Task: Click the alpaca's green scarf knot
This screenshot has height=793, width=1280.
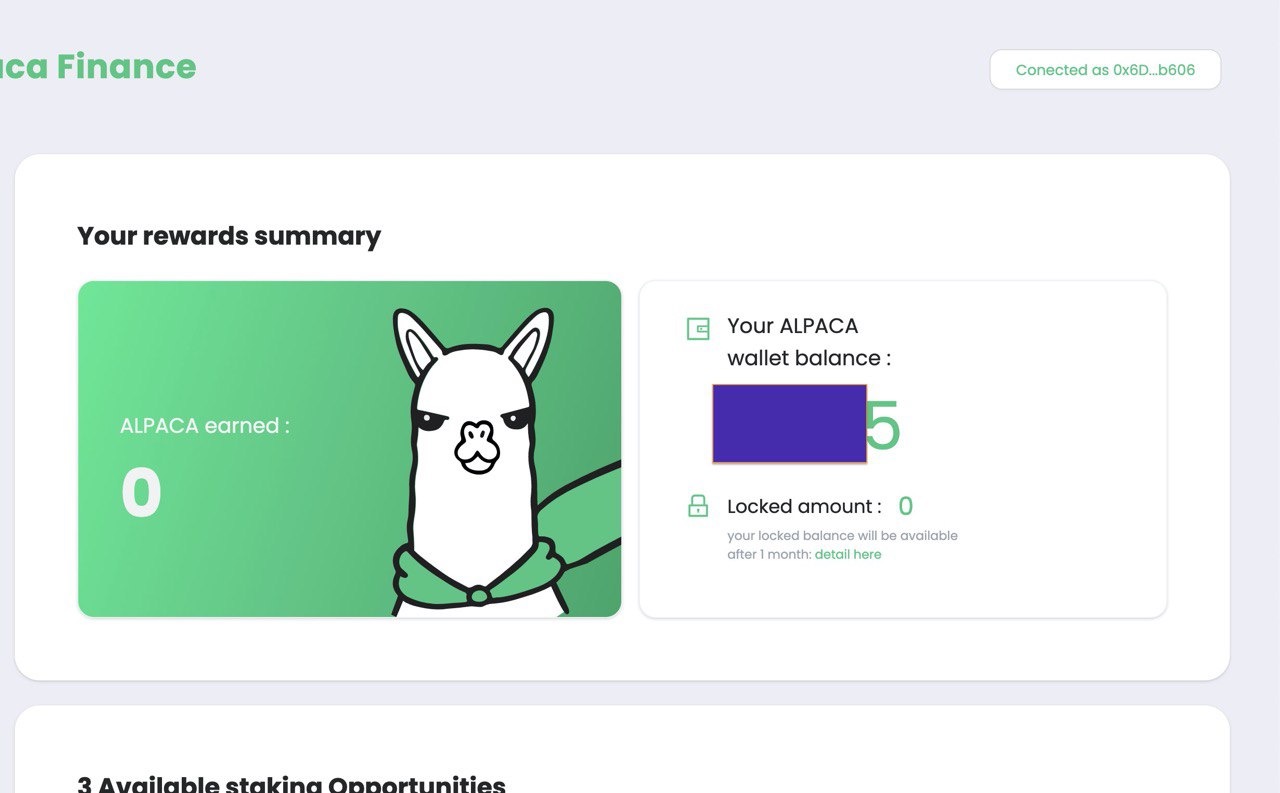Action: point(479,596)
